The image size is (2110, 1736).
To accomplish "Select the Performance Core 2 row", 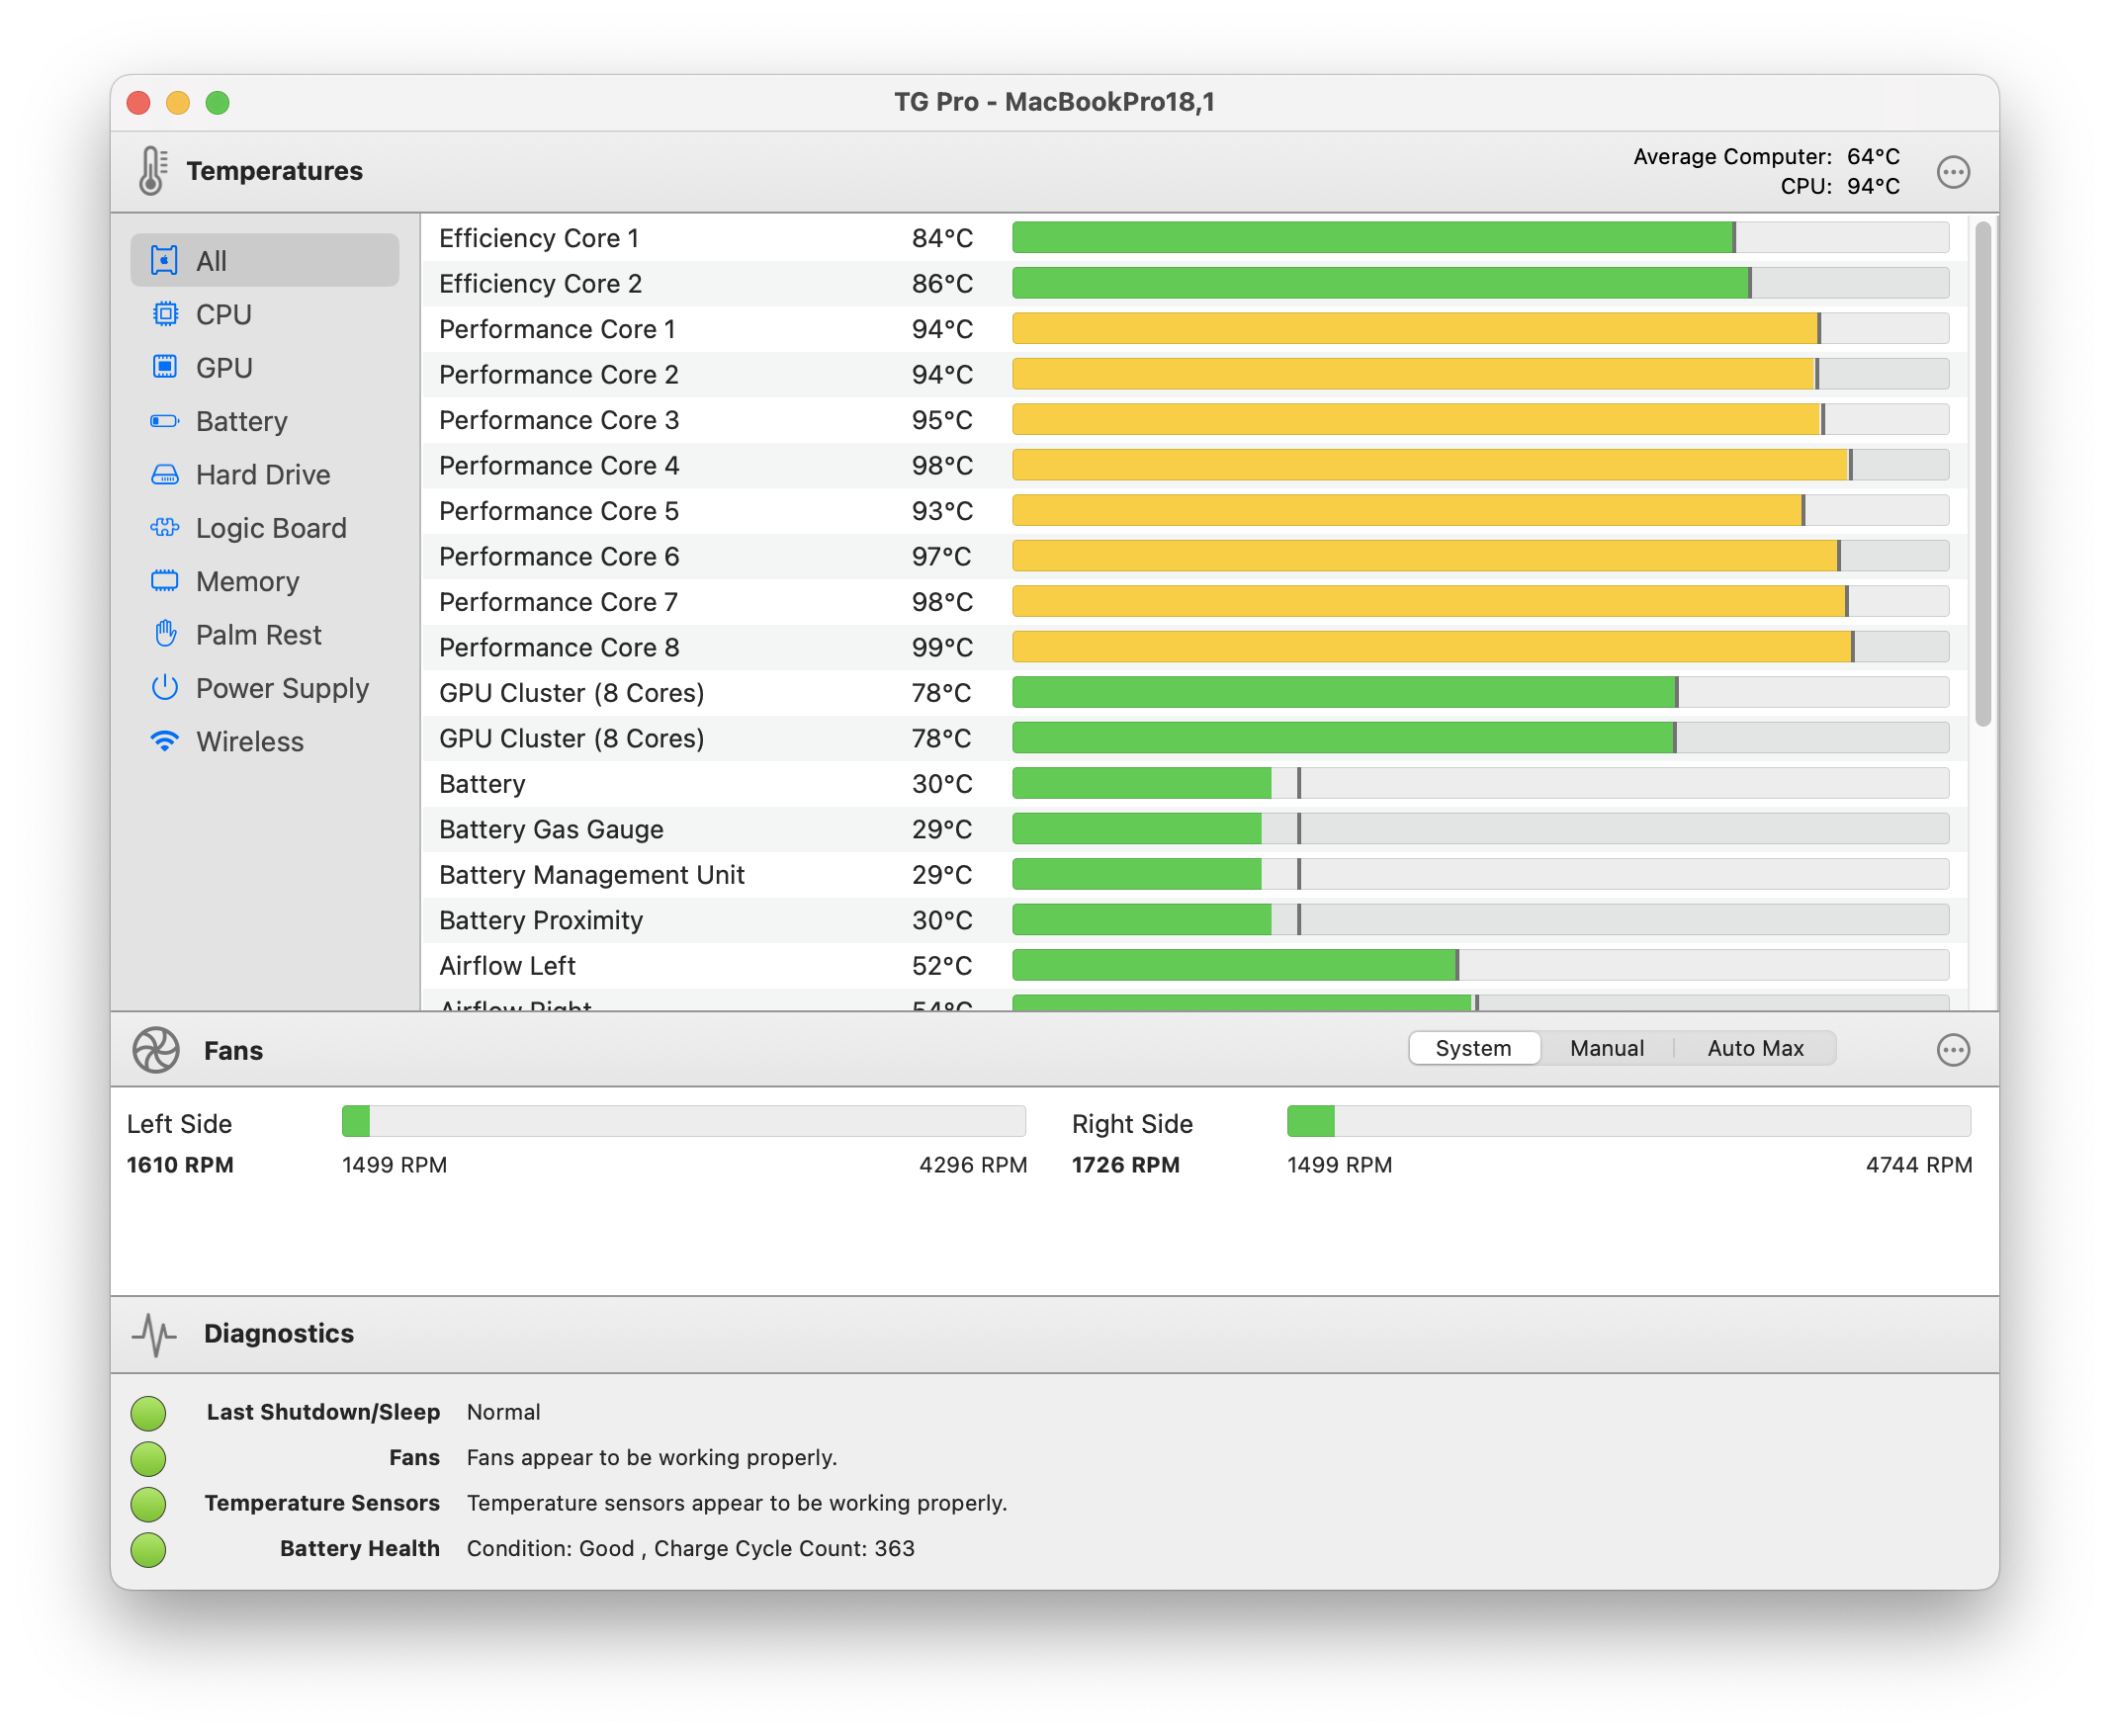I will (1194, 374).
